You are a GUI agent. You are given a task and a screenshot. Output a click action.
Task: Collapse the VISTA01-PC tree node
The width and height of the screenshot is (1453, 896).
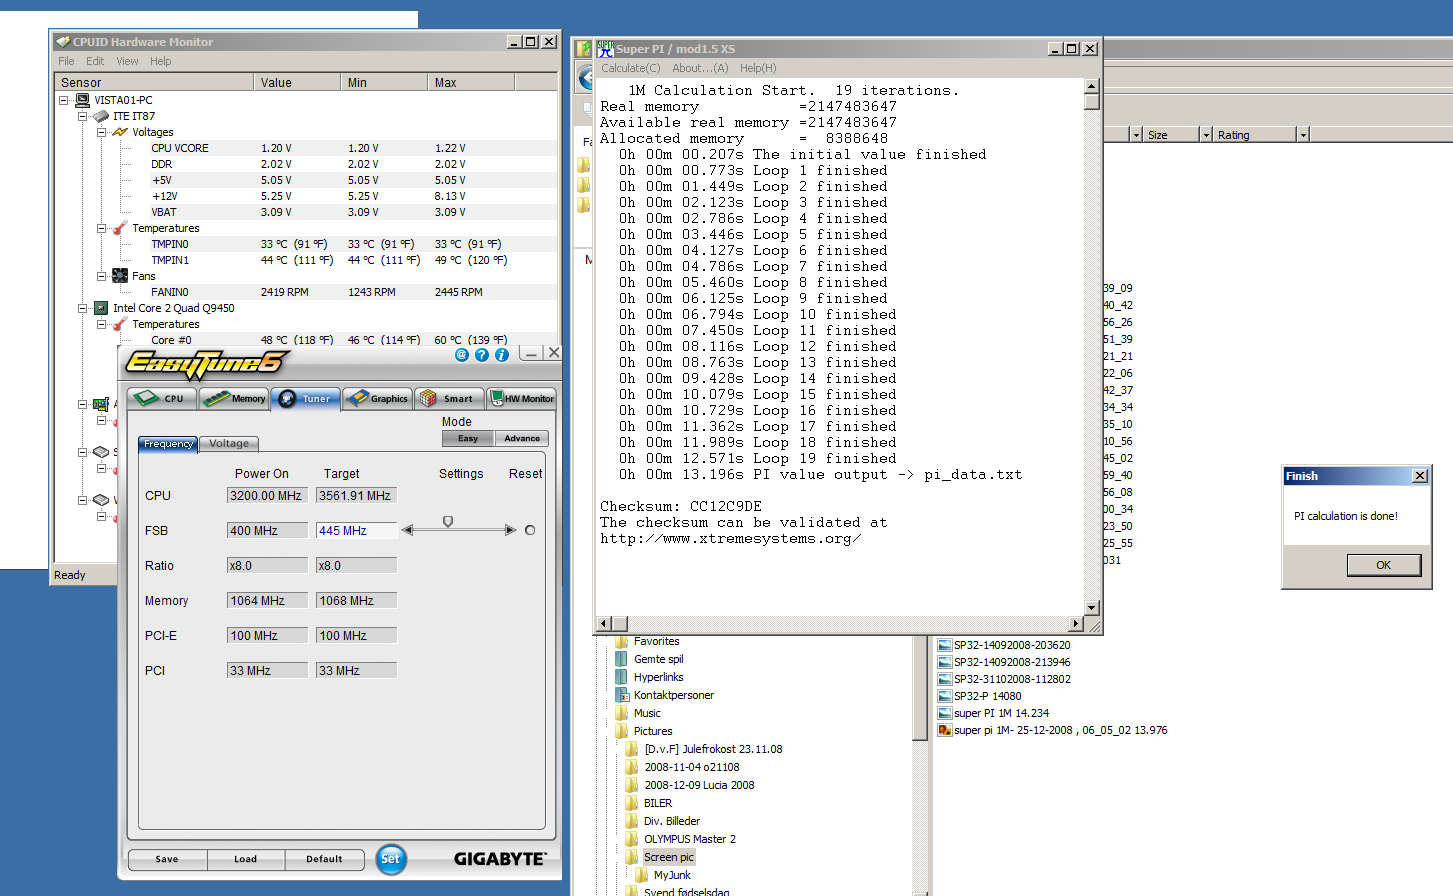pyautogui.click(x=64, y=100)
